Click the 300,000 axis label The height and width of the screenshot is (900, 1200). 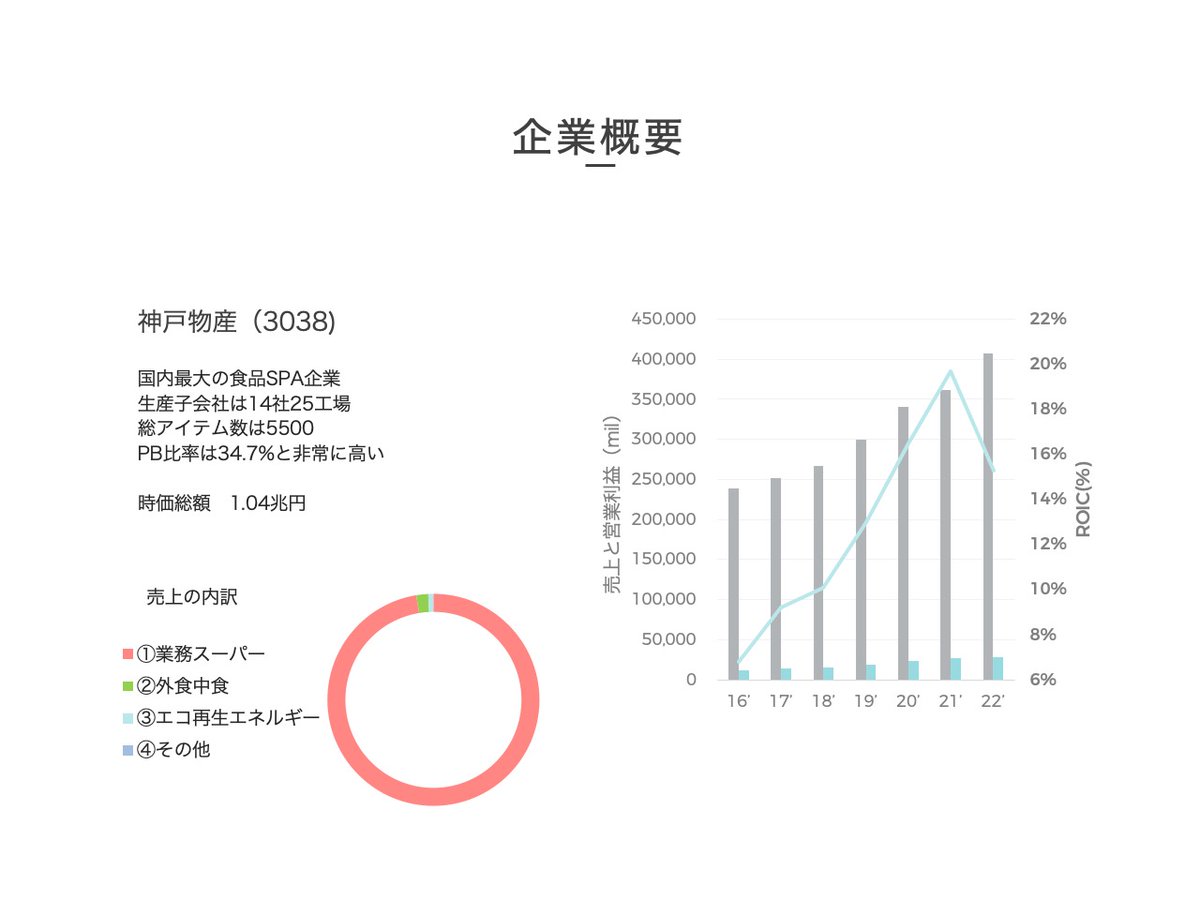663,439
